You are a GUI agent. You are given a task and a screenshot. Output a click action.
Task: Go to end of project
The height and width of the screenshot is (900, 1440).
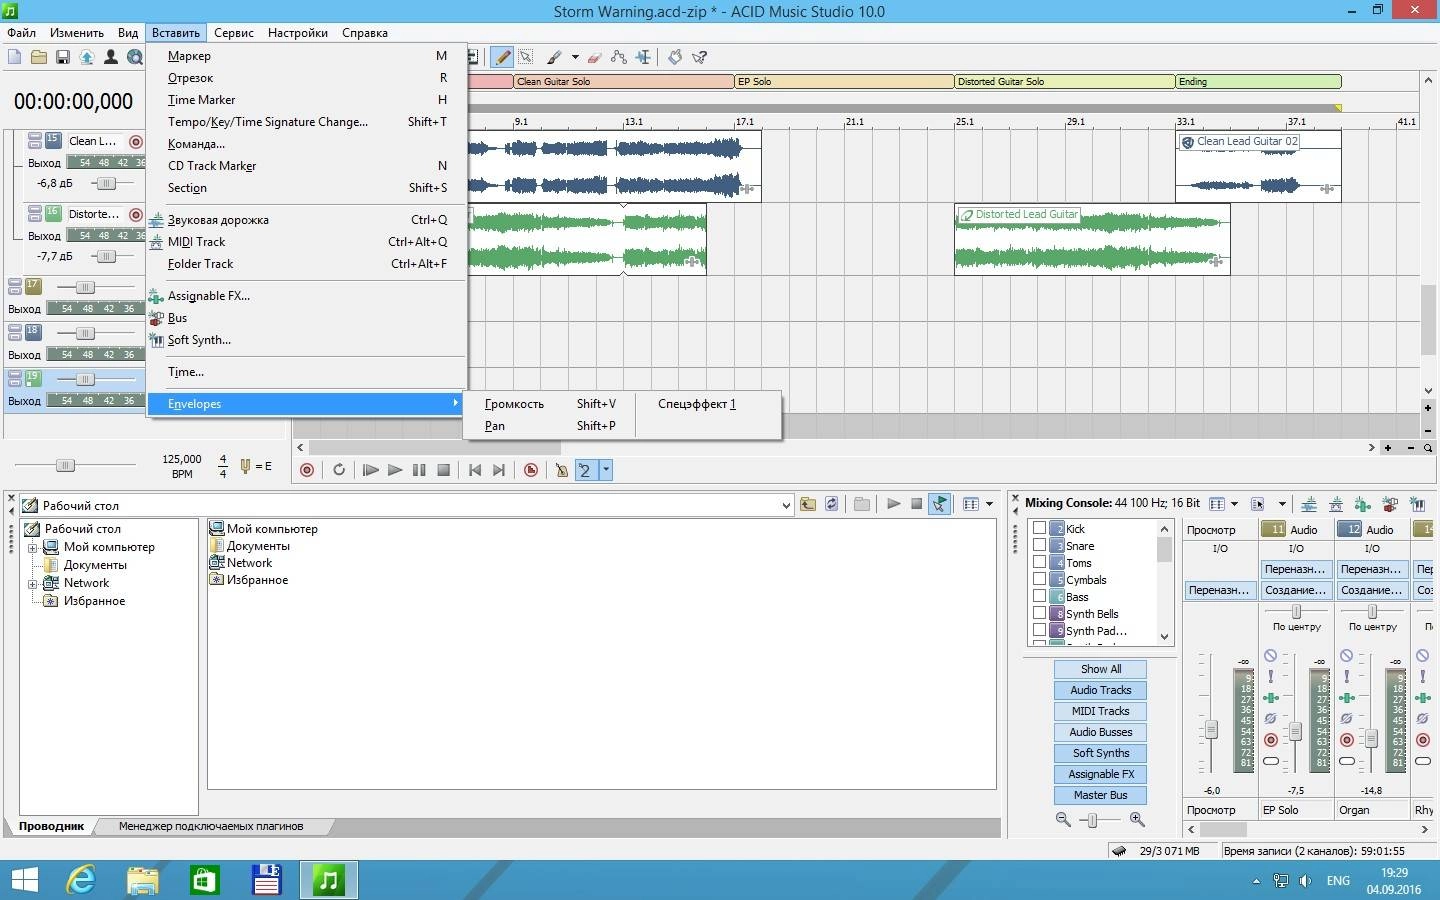click(x=499, y=469)
